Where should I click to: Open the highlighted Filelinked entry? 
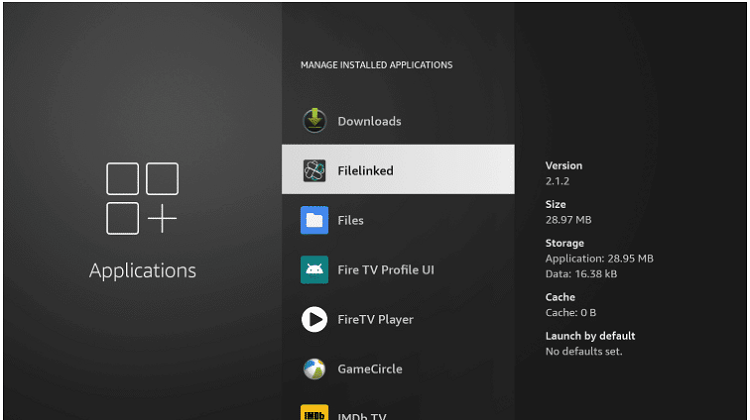pos(398,169)
